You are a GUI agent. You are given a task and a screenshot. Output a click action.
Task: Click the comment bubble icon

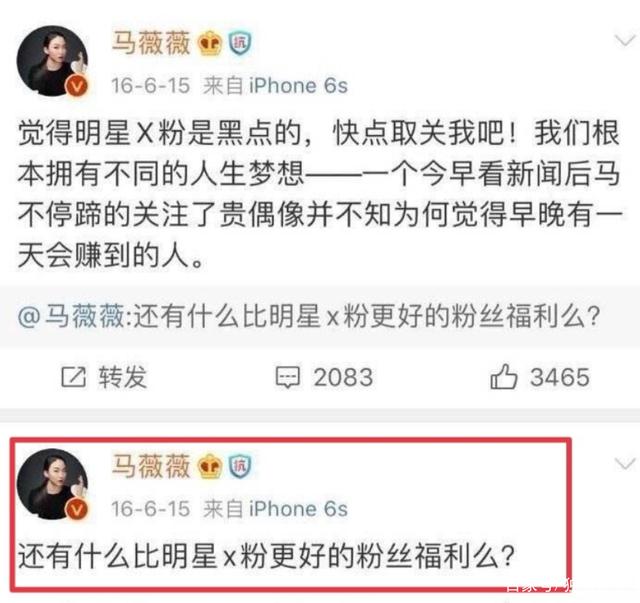pyautogui.click(x=288, y=377)
